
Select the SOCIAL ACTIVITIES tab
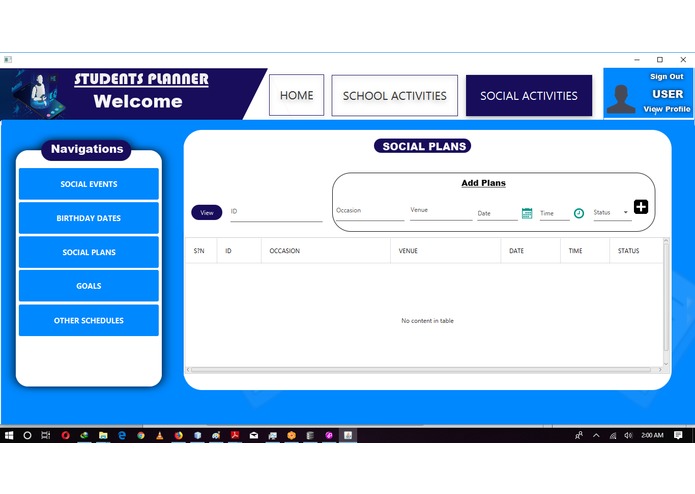click(529, 96)
